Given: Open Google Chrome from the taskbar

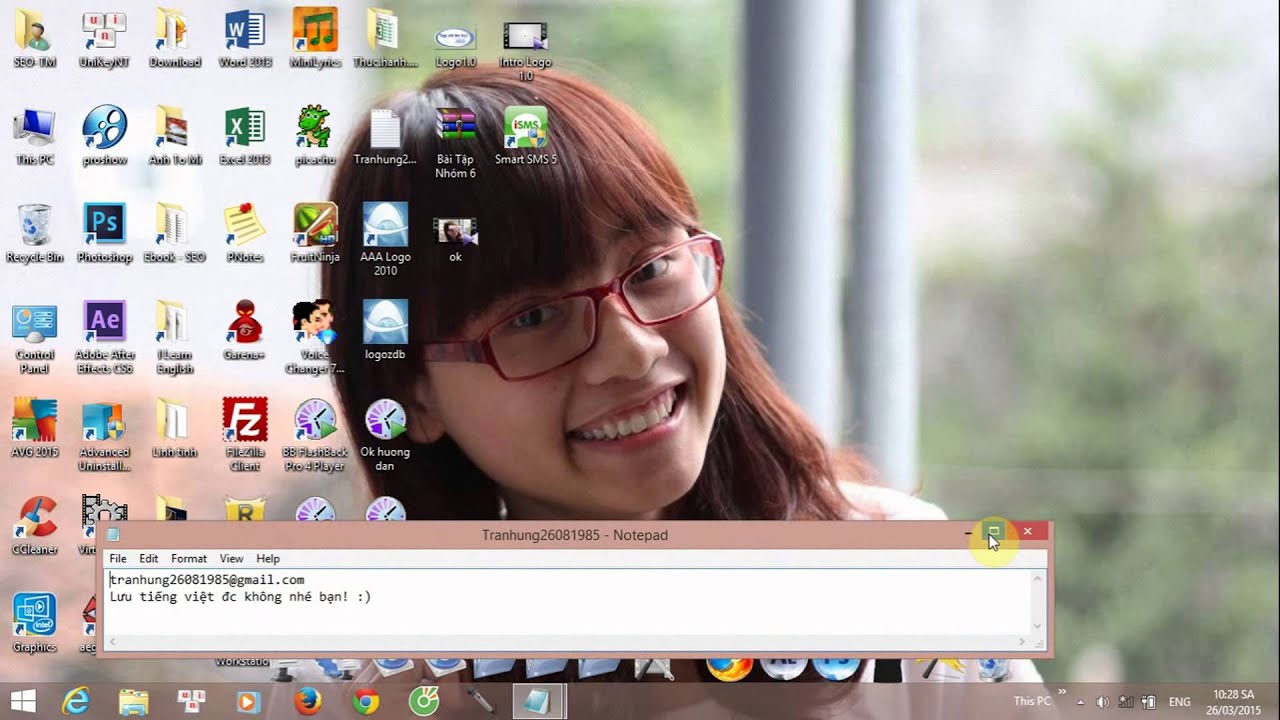Looking at the screenshot, I should (x=366, y=701).
